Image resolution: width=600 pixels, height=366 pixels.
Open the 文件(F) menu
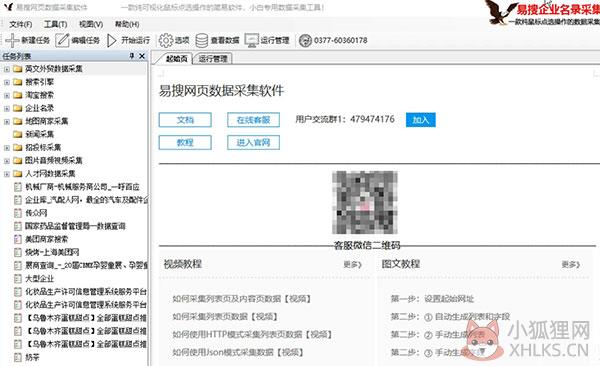coord(21,24)
